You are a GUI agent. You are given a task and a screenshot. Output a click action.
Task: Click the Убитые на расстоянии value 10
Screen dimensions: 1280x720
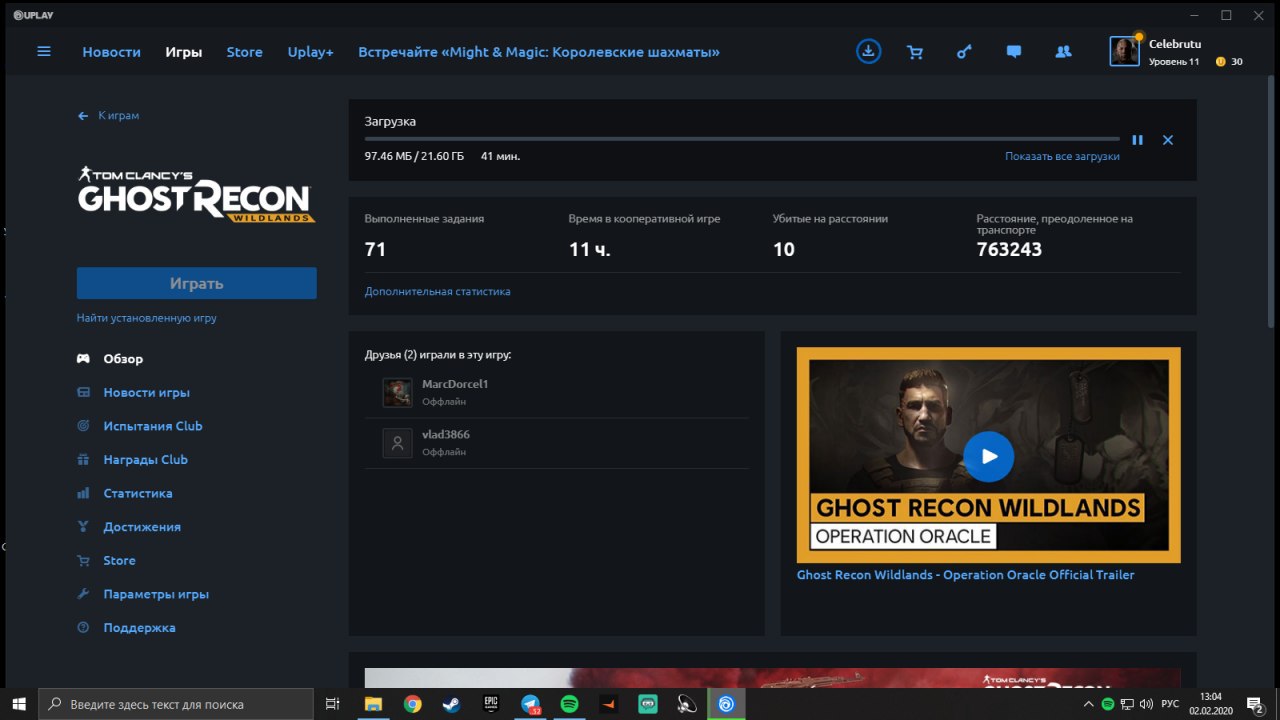point(784,249)
